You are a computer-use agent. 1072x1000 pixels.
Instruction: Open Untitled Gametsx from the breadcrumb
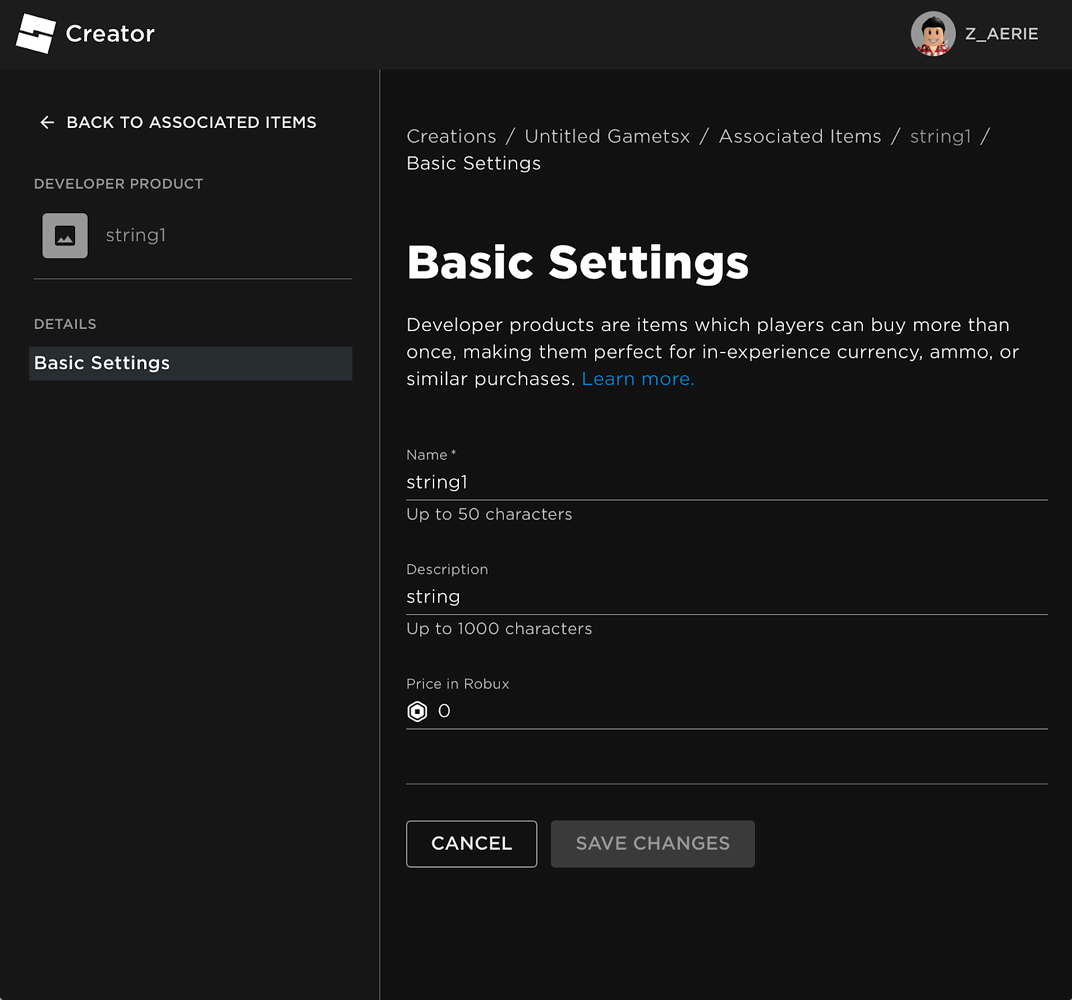[606, 136]
